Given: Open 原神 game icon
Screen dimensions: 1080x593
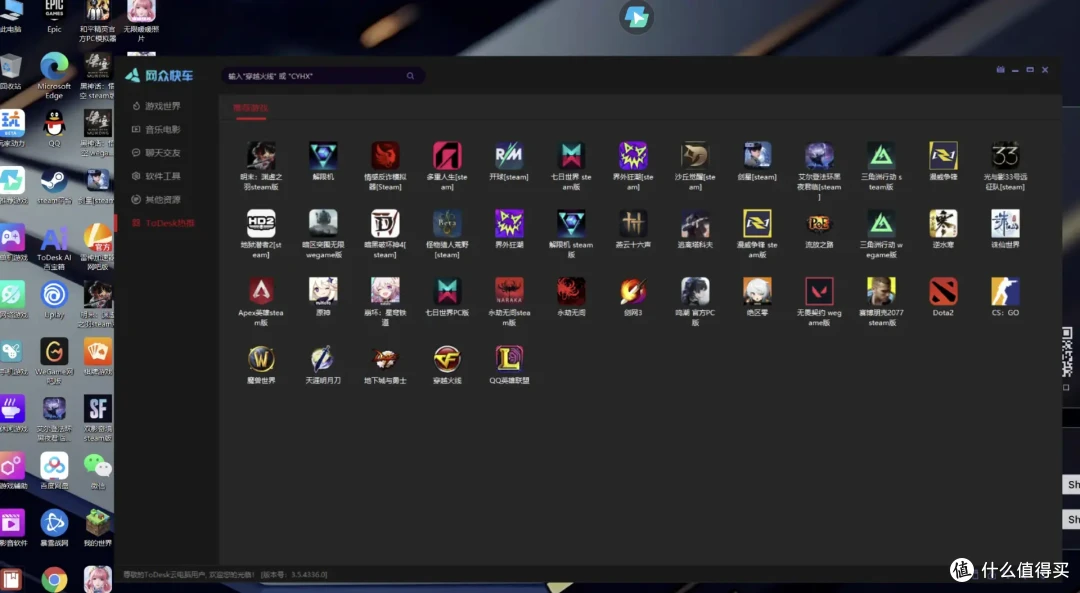Looking at the screenshot, I should point(323,291).
